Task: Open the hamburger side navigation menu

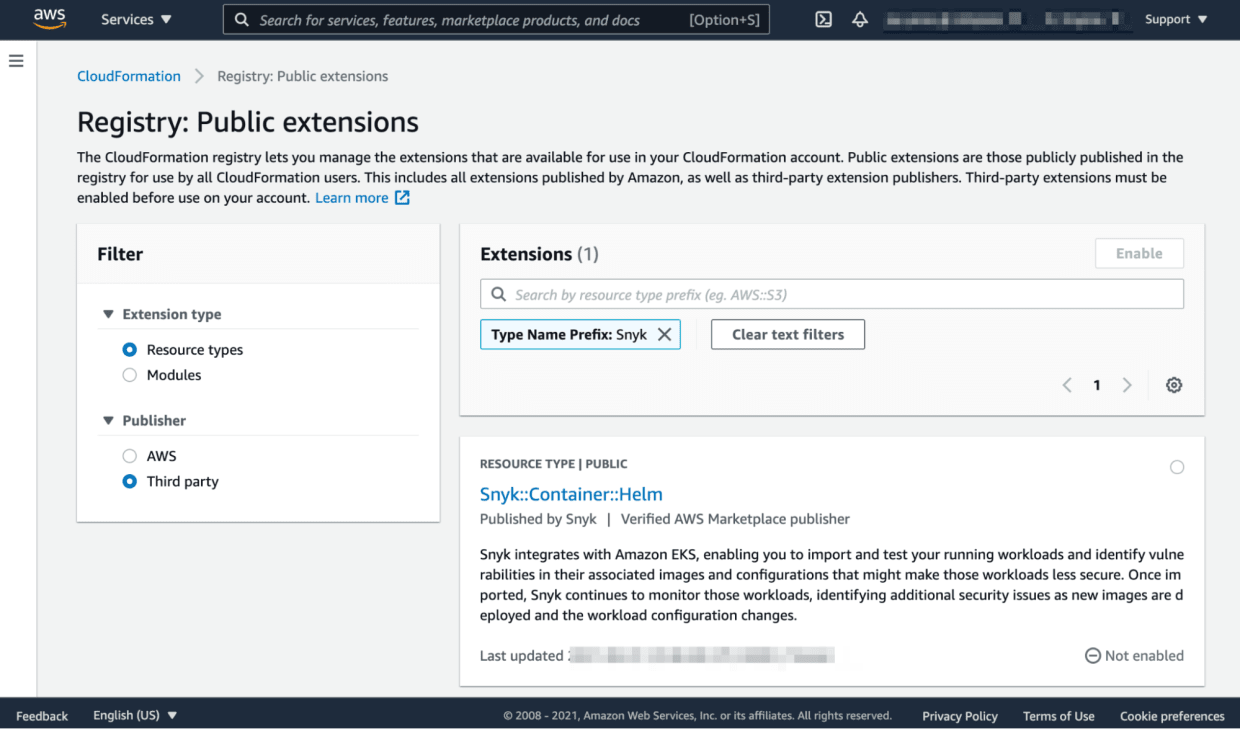Action: 16,61
